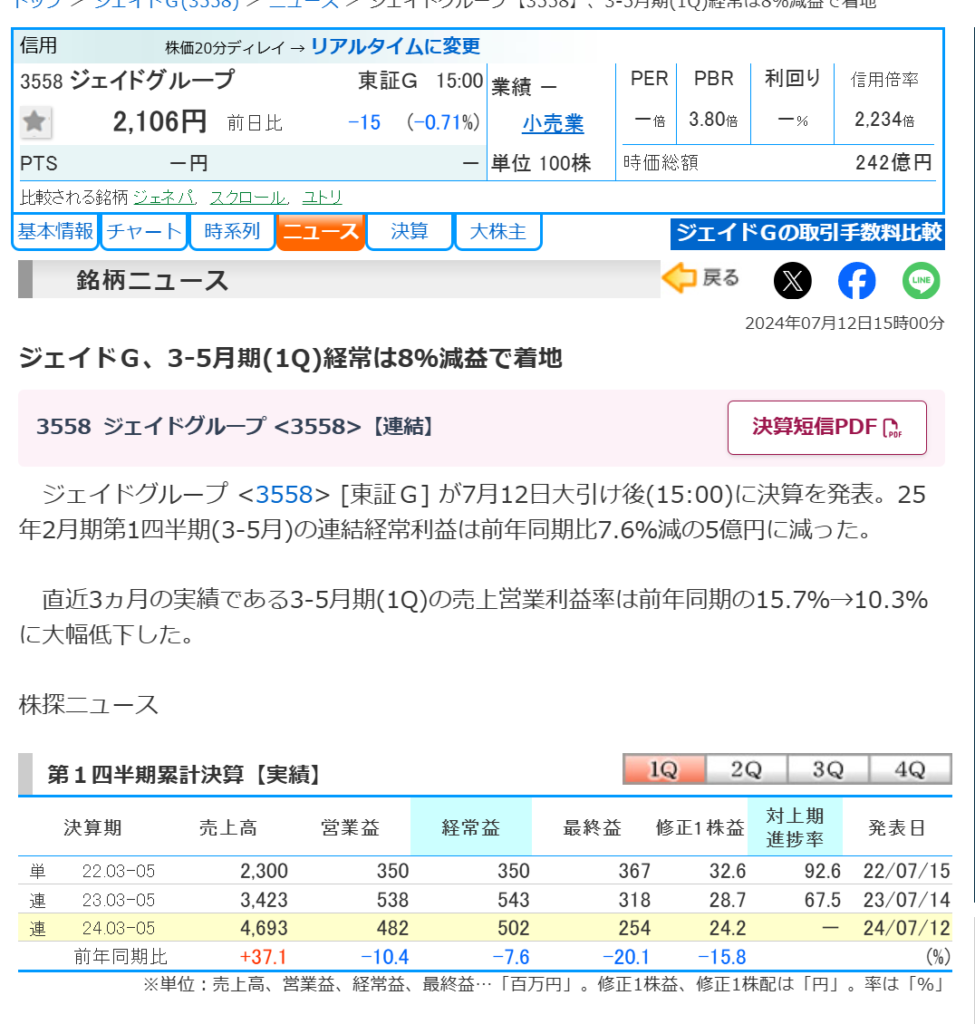Select the 3Q quarter toggle
The image size is (975, 1024).
(827, 769)
